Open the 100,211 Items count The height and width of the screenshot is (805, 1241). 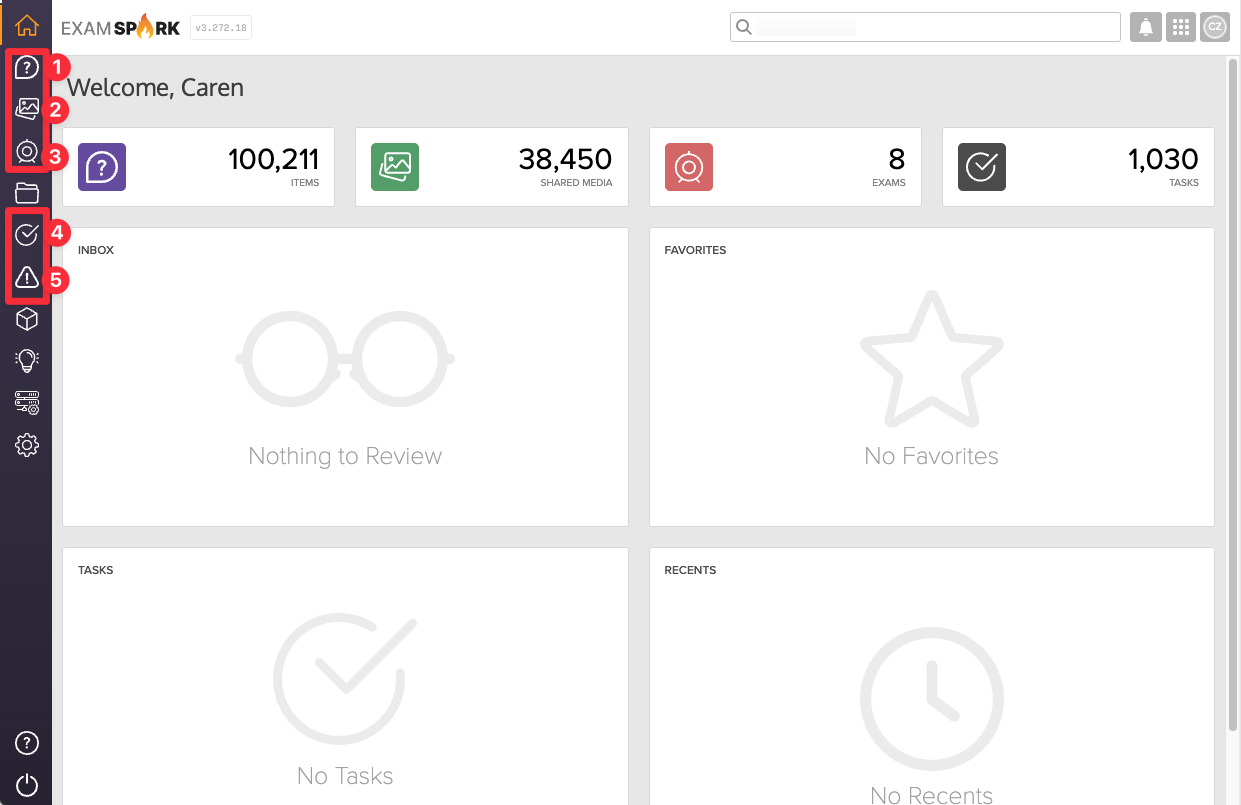[273, 159]
